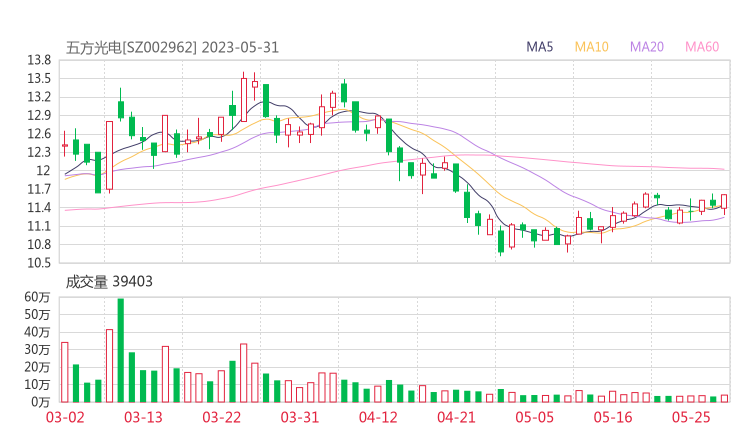
Task: Click the tallest green volume bar near 60万
Action: click(x=121, y=350)
